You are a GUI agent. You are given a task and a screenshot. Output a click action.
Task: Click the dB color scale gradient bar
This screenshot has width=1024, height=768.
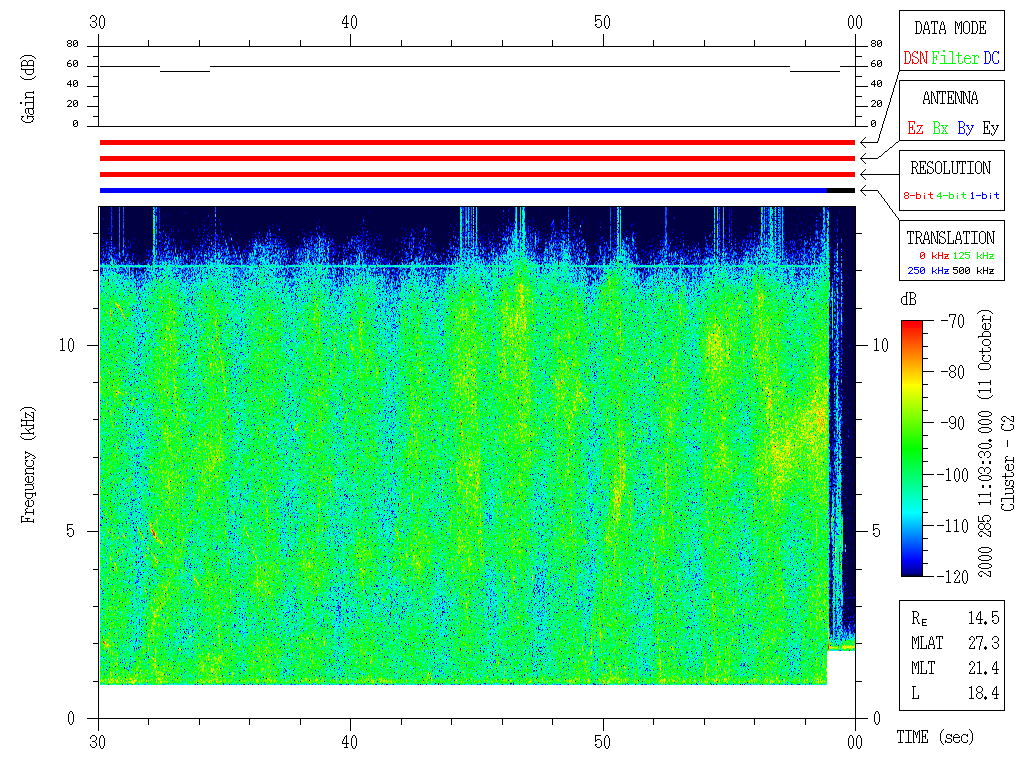pyautogui.click(x=912, y=448)
